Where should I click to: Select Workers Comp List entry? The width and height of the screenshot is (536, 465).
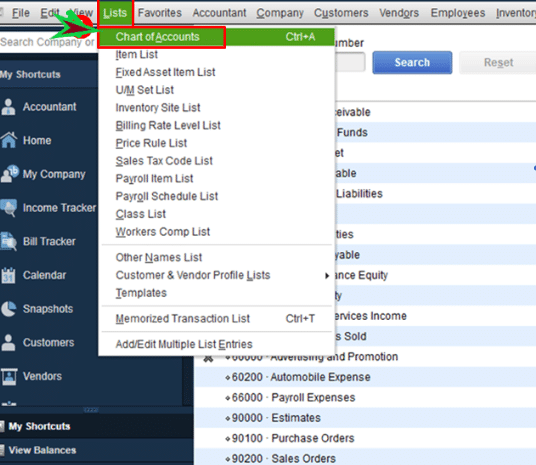216,232
